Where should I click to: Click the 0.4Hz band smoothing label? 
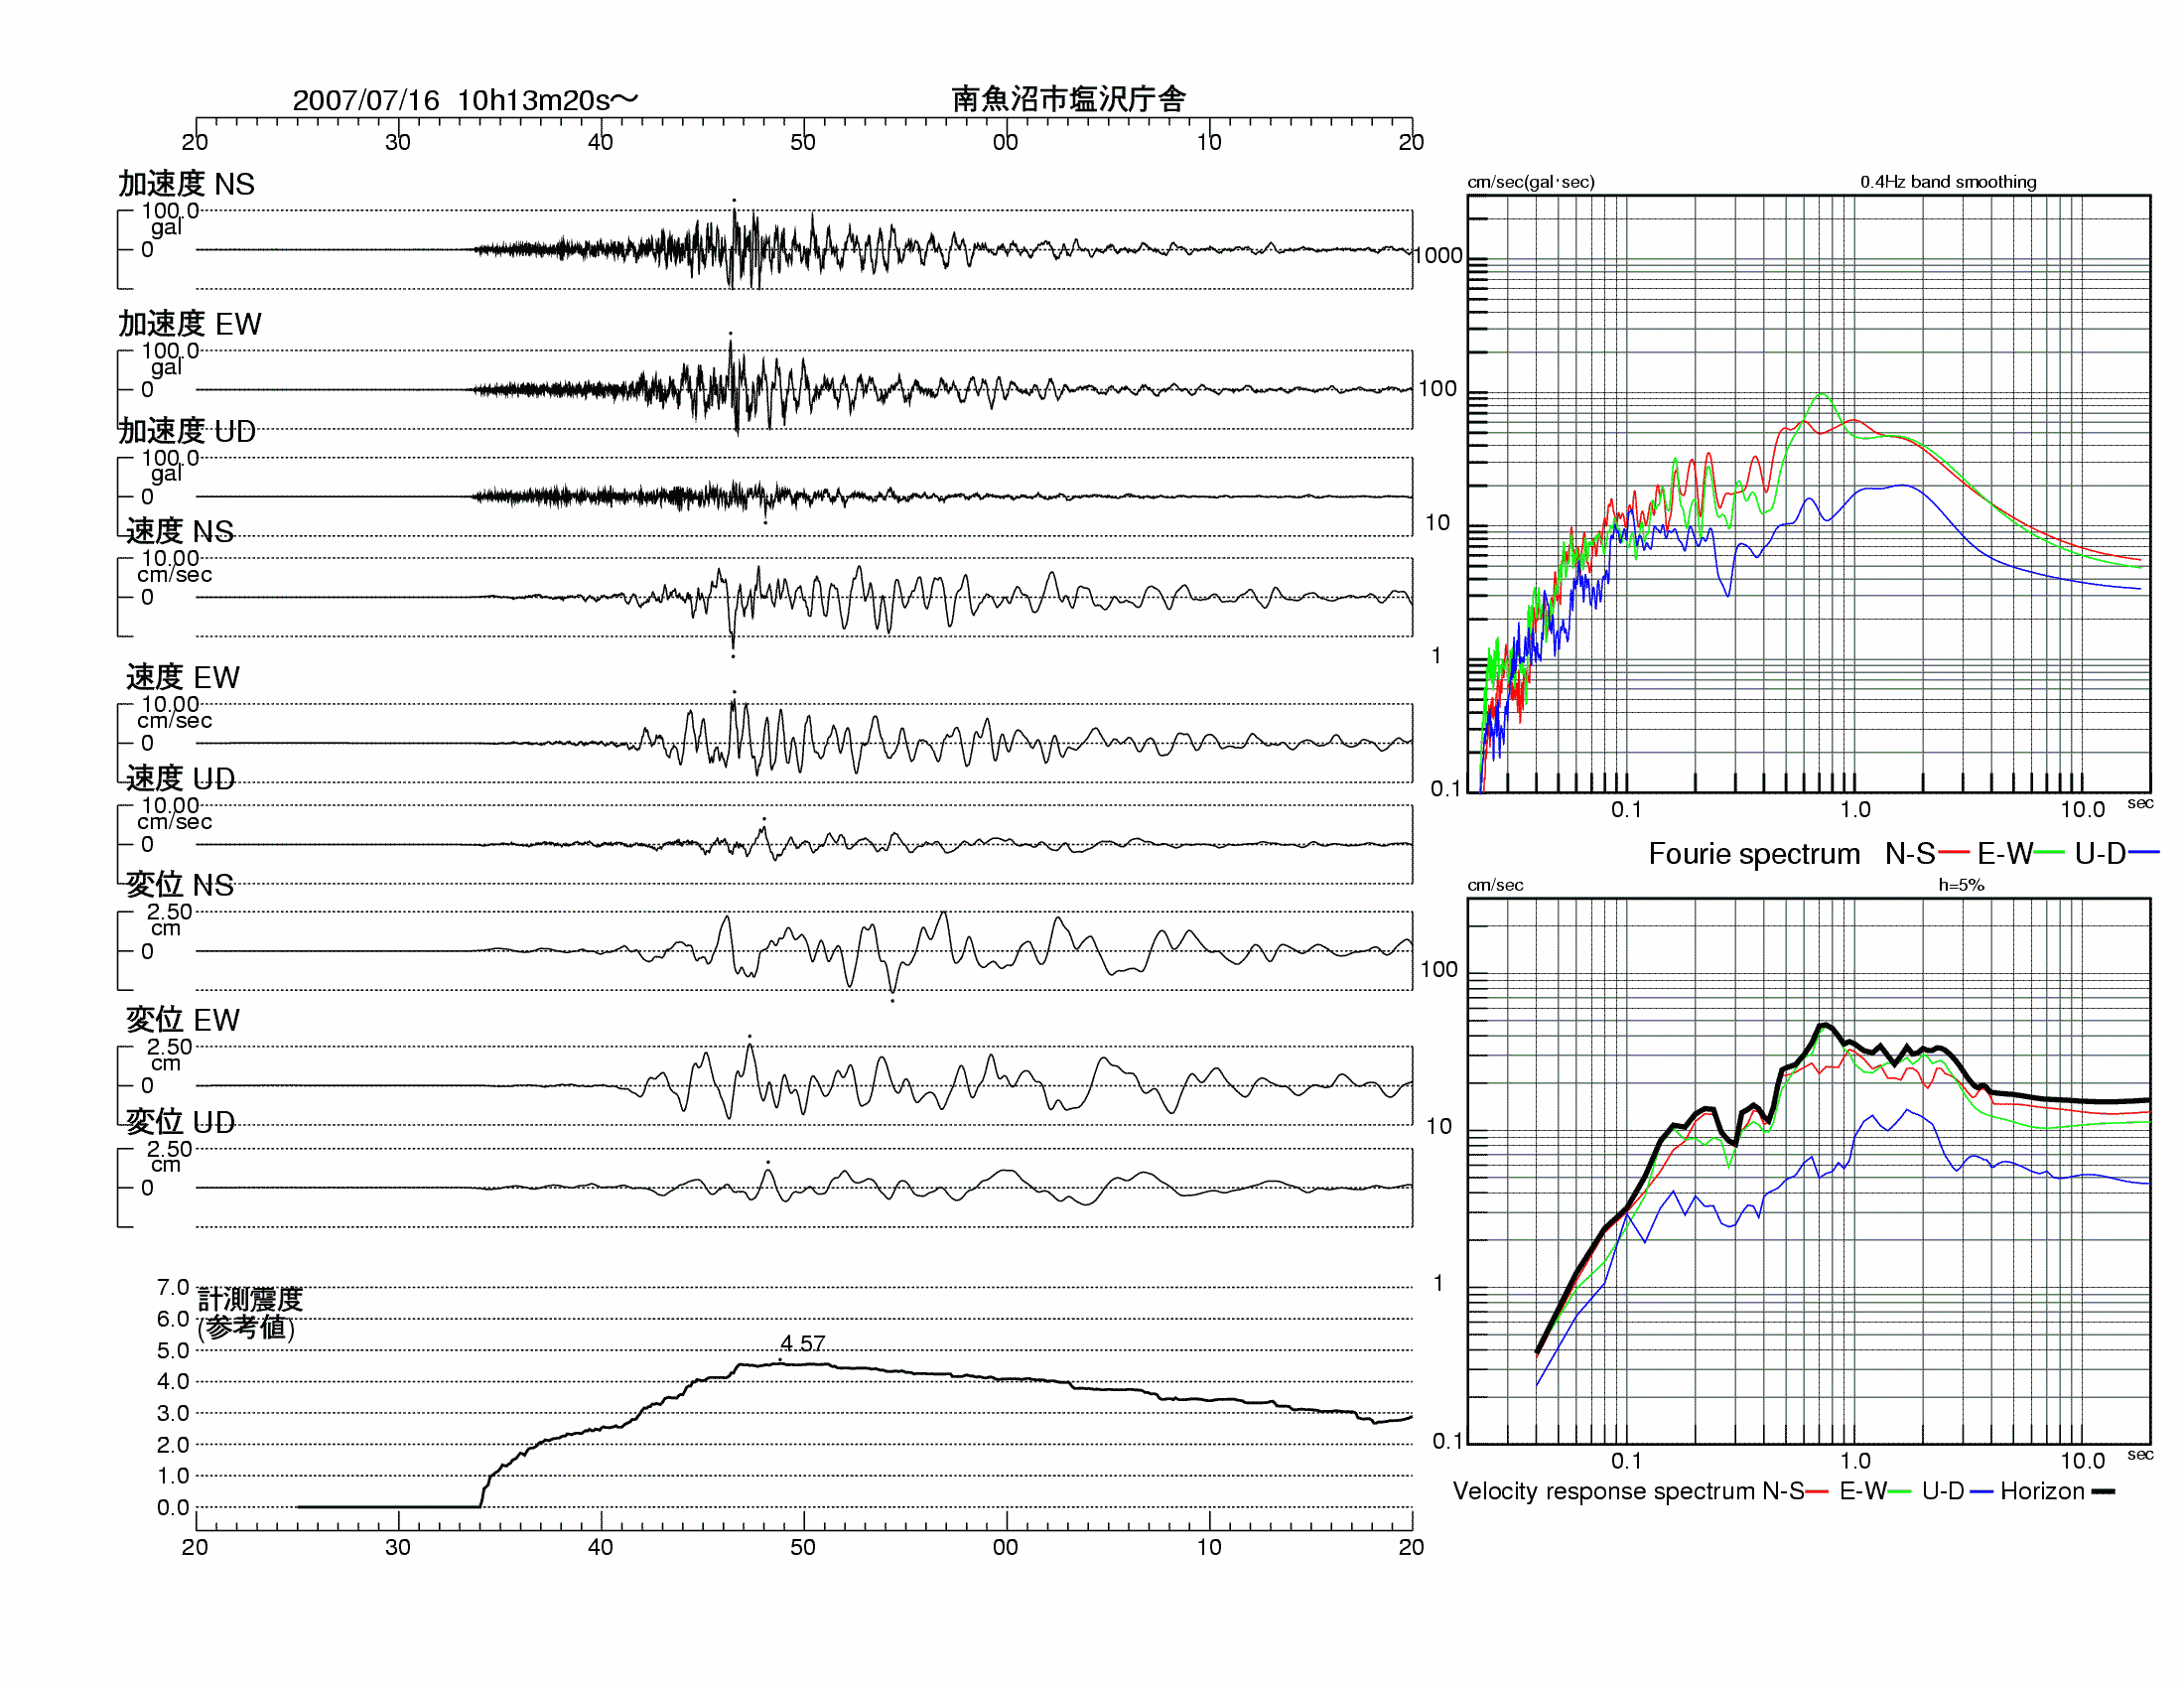pyautogui.click(x=1947, y=182)
